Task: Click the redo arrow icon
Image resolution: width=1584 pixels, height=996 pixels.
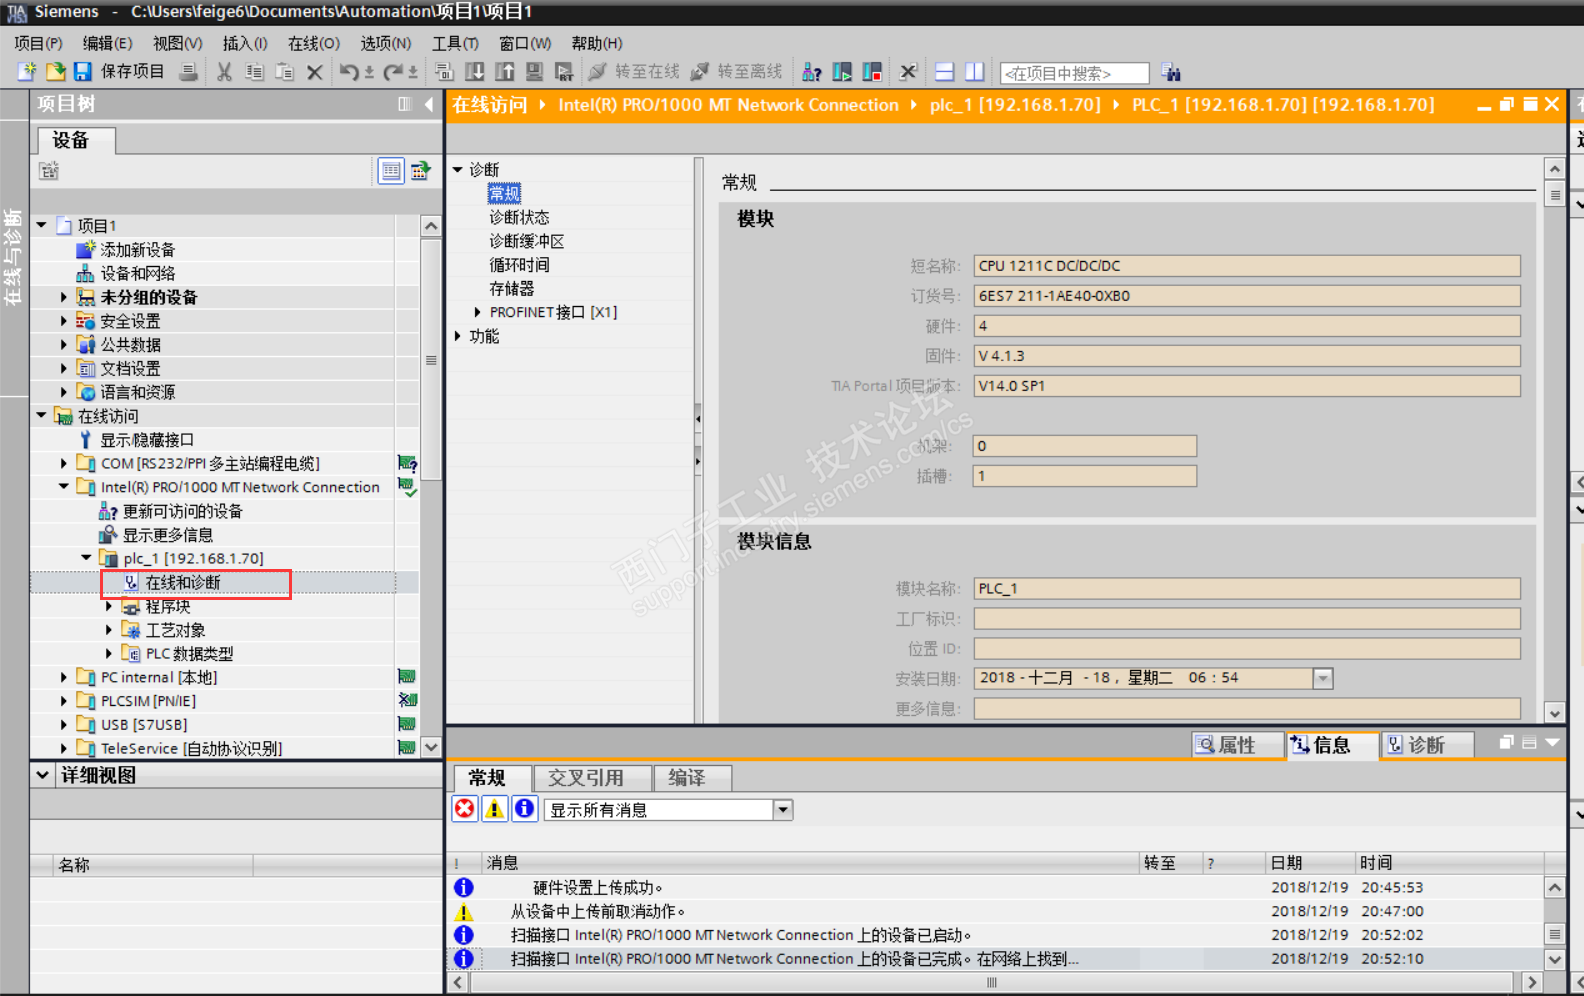Action: [x=393, y=72]
